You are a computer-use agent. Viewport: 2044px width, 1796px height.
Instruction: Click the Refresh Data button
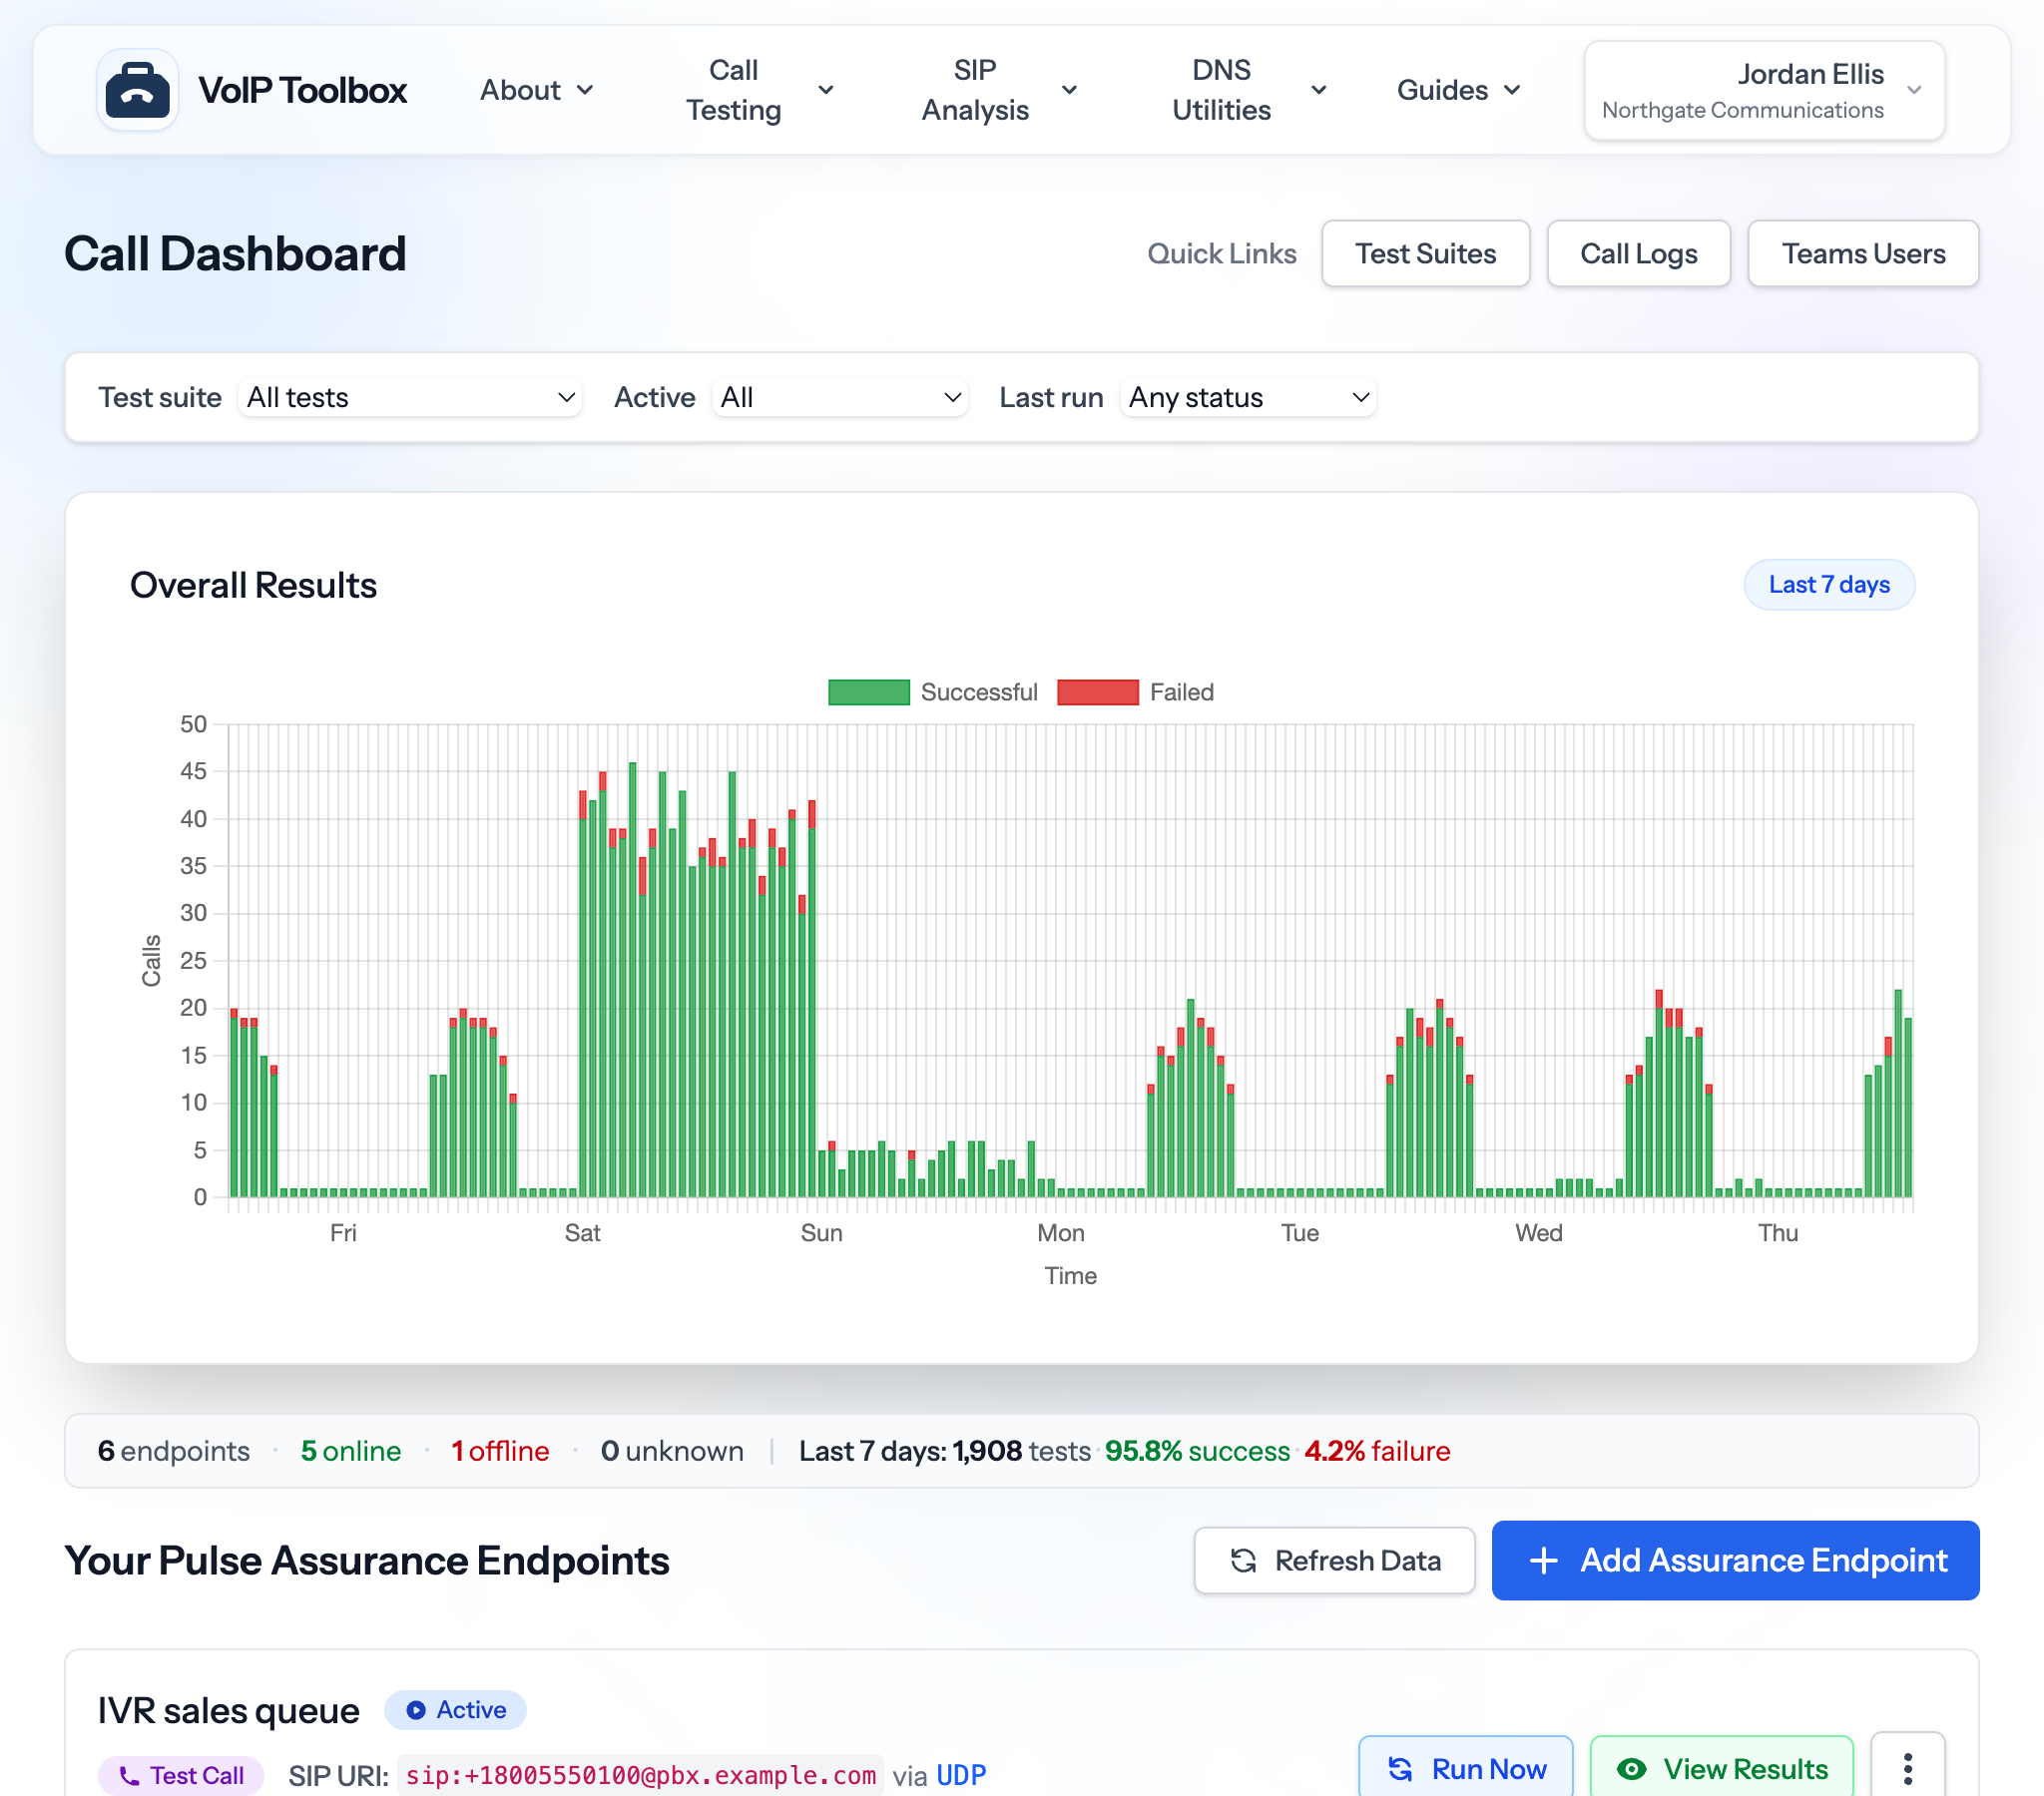1334,1560
